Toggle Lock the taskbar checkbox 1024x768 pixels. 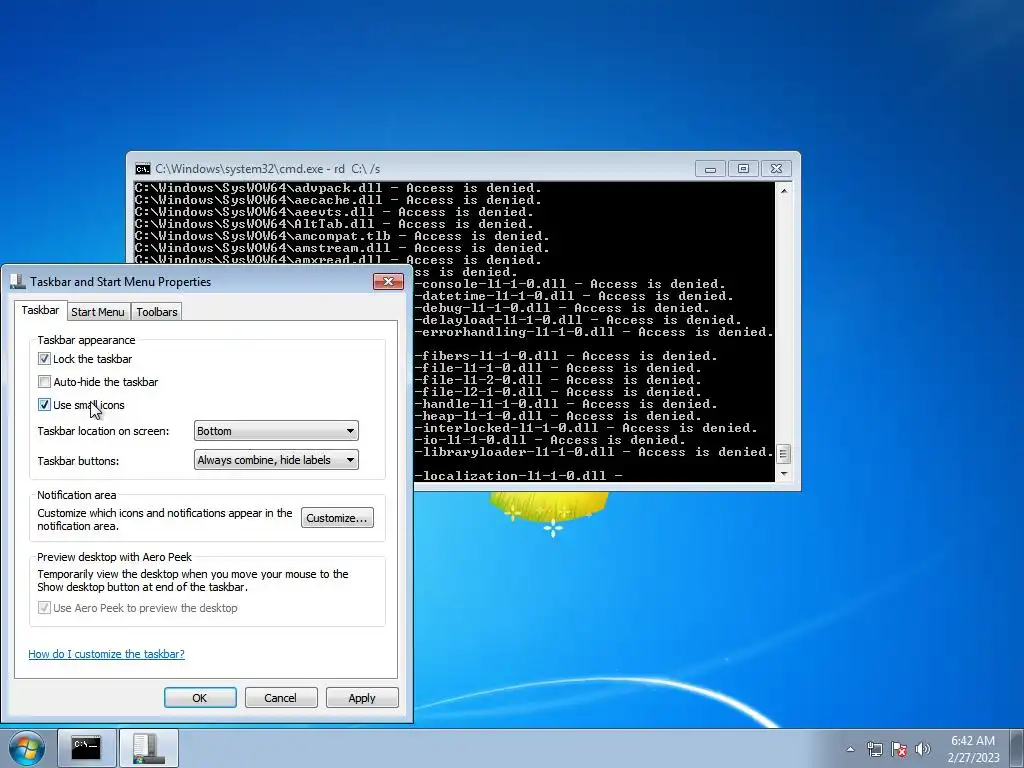tap(44, 359)
